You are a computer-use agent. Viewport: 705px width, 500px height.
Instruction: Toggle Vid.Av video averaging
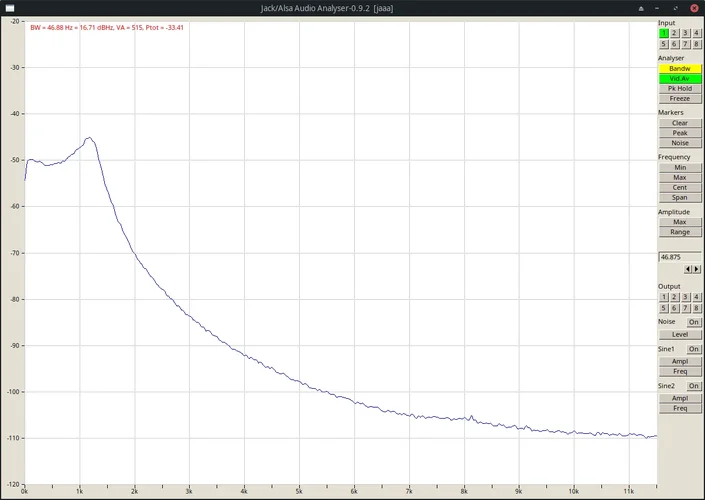[679, 78]
